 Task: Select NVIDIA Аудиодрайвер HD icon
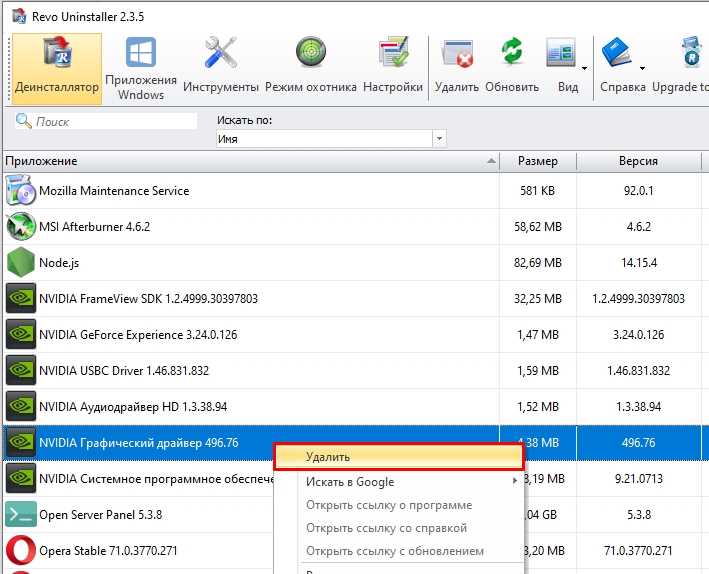[x=21, y=406]
